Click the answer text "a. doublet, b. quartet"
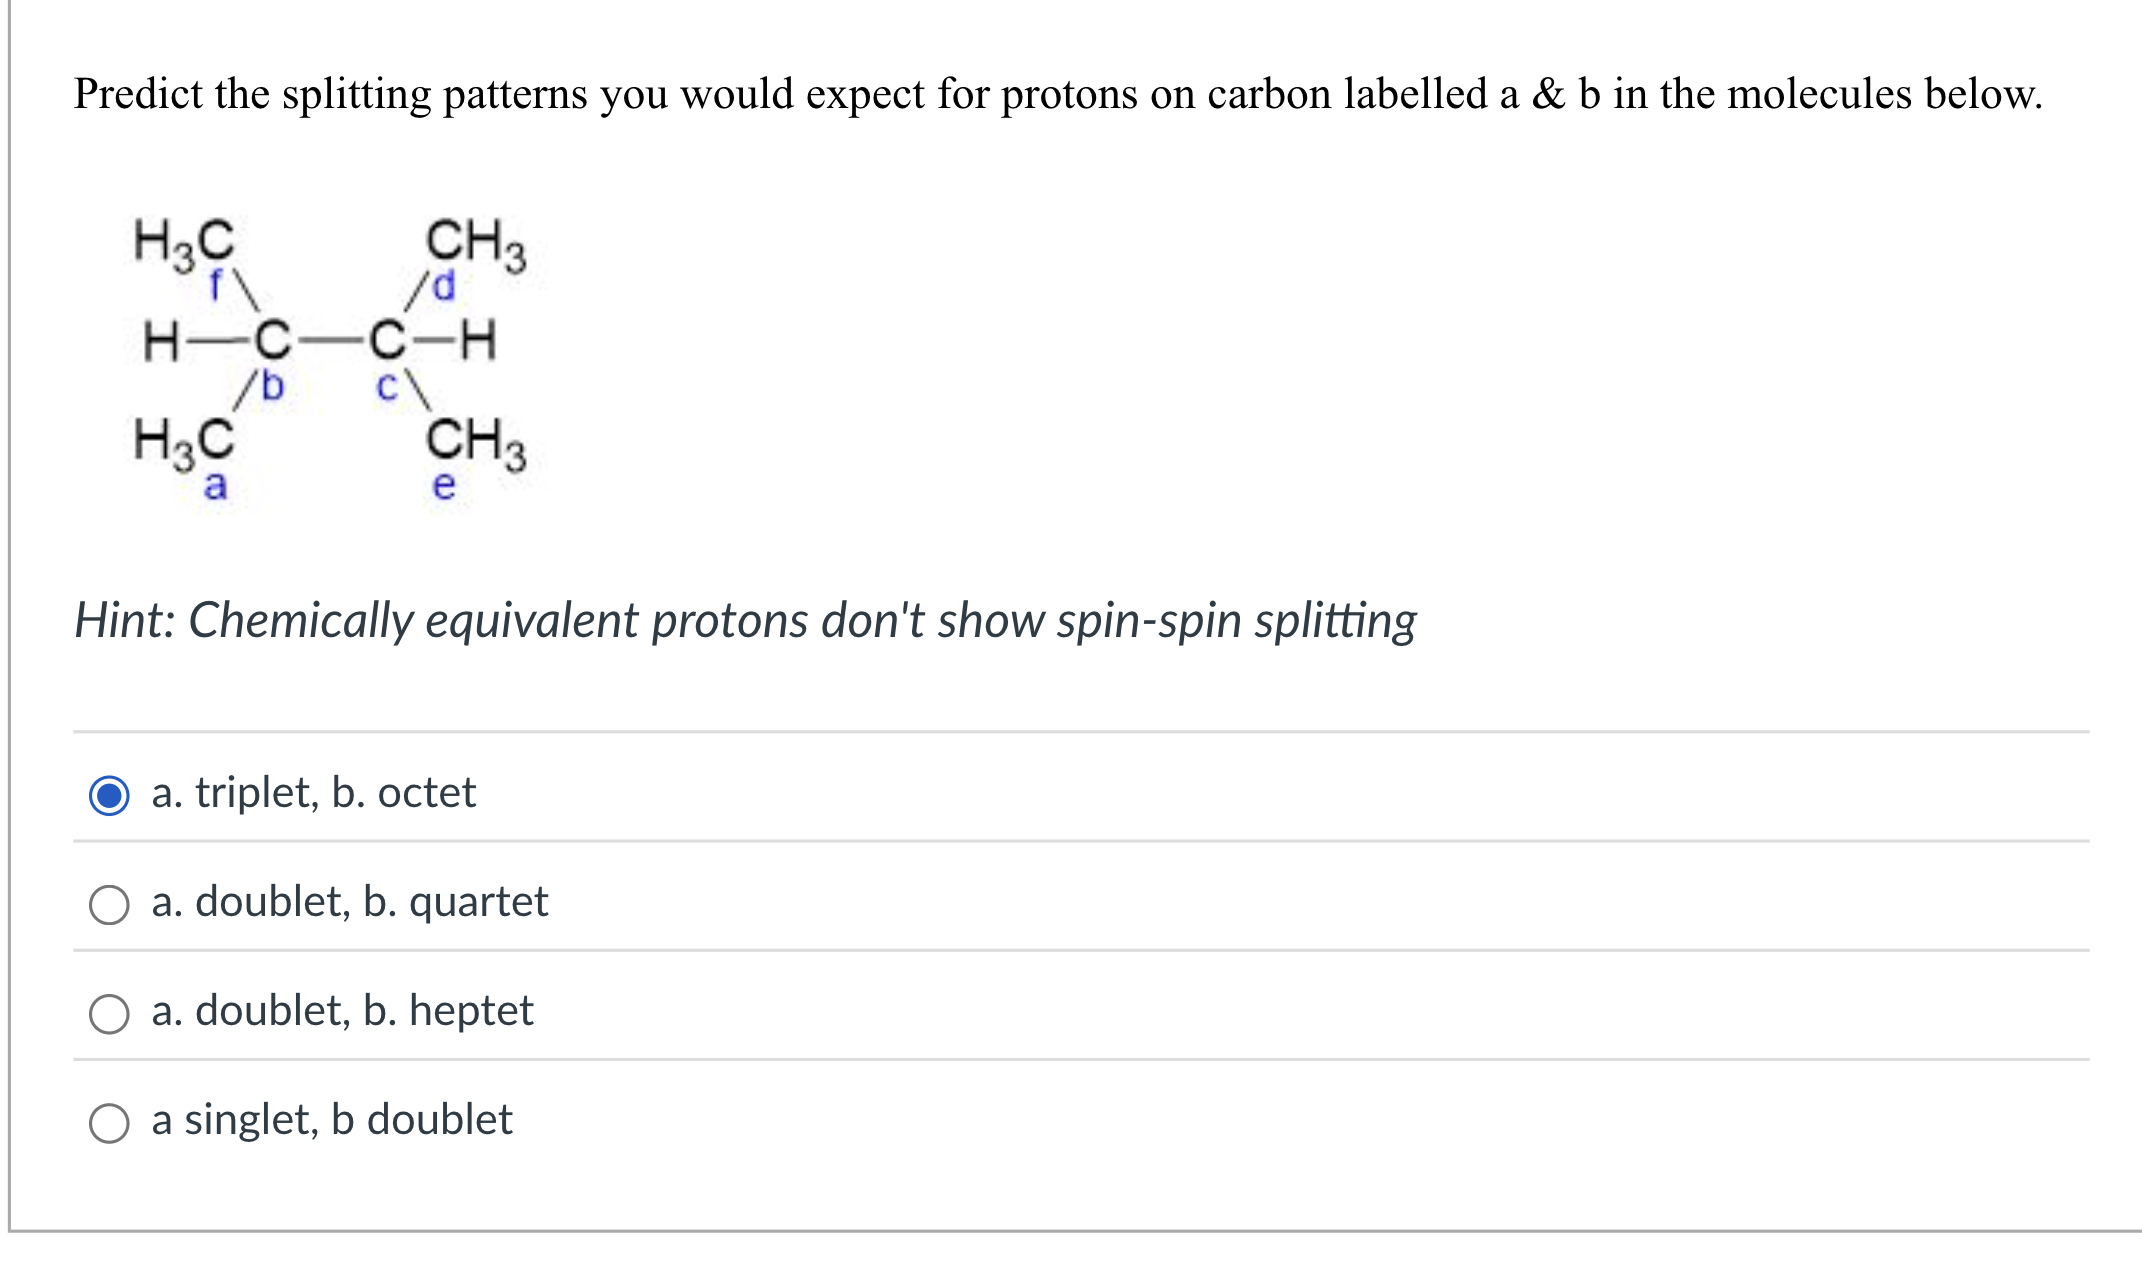 [x=349, y=902]
